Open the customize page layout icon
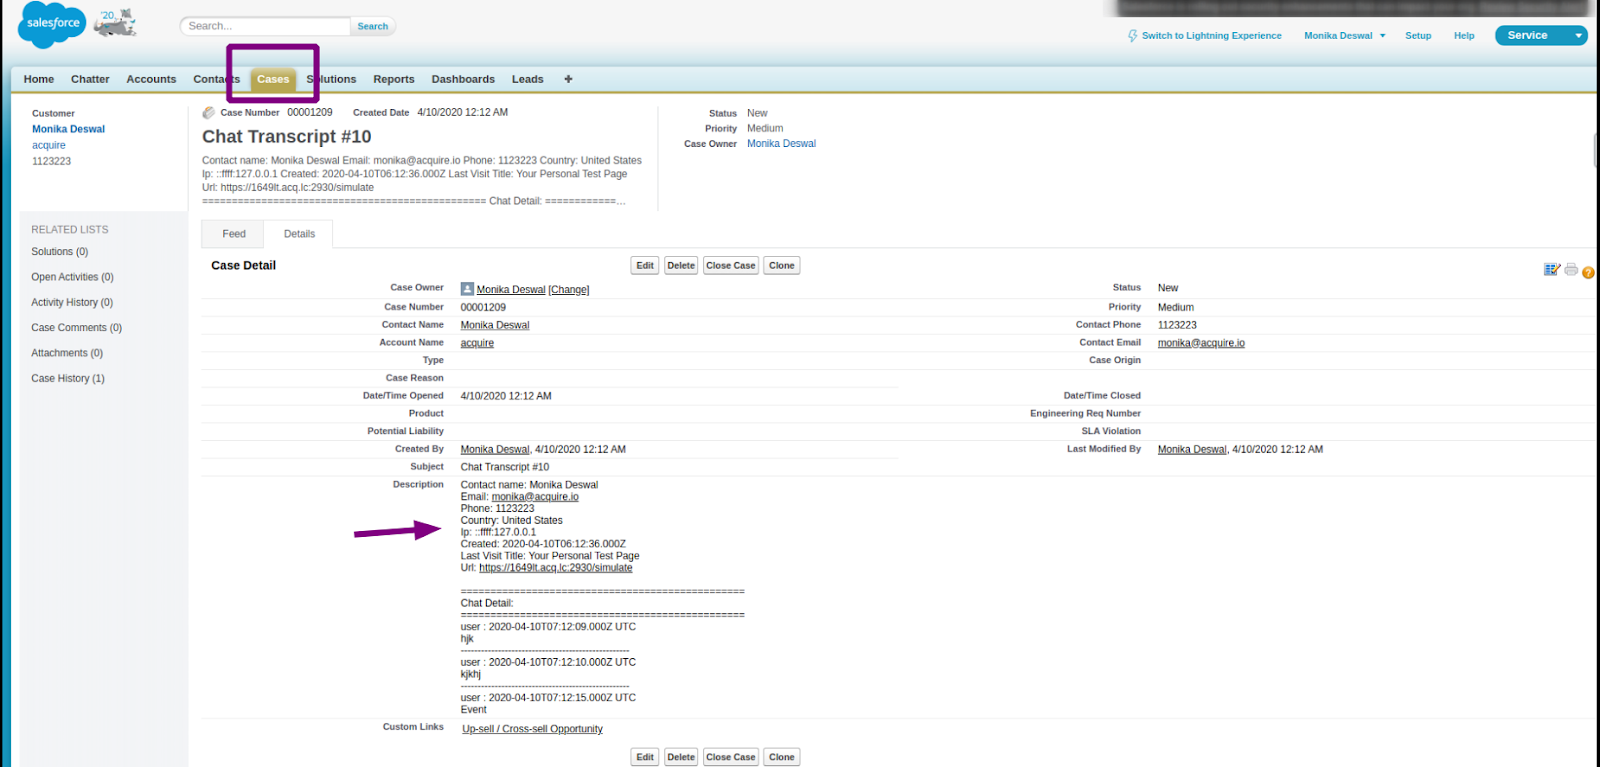 tap(1552, 269)
